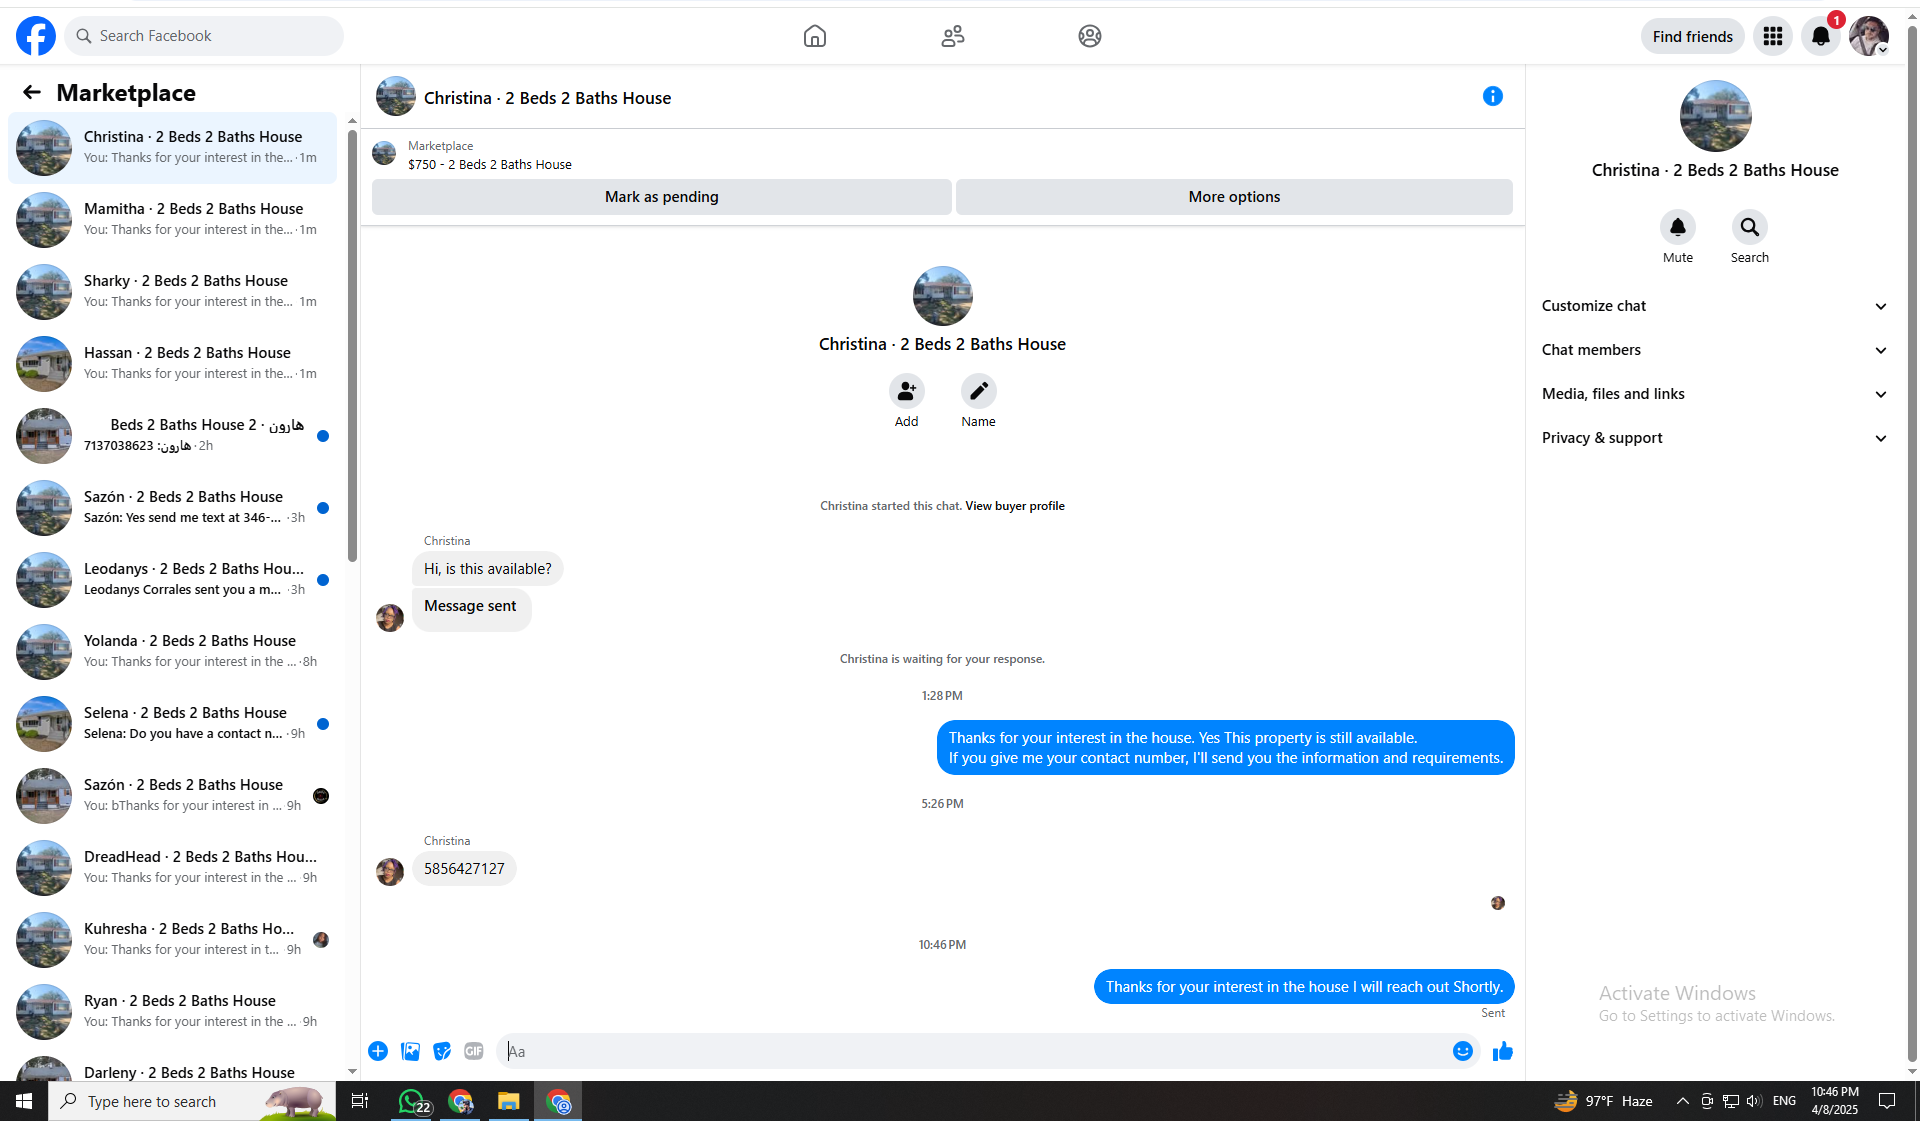The image size is (1920, 1121).
Task: Expand Media, files and links
Action: point(1714,394)
